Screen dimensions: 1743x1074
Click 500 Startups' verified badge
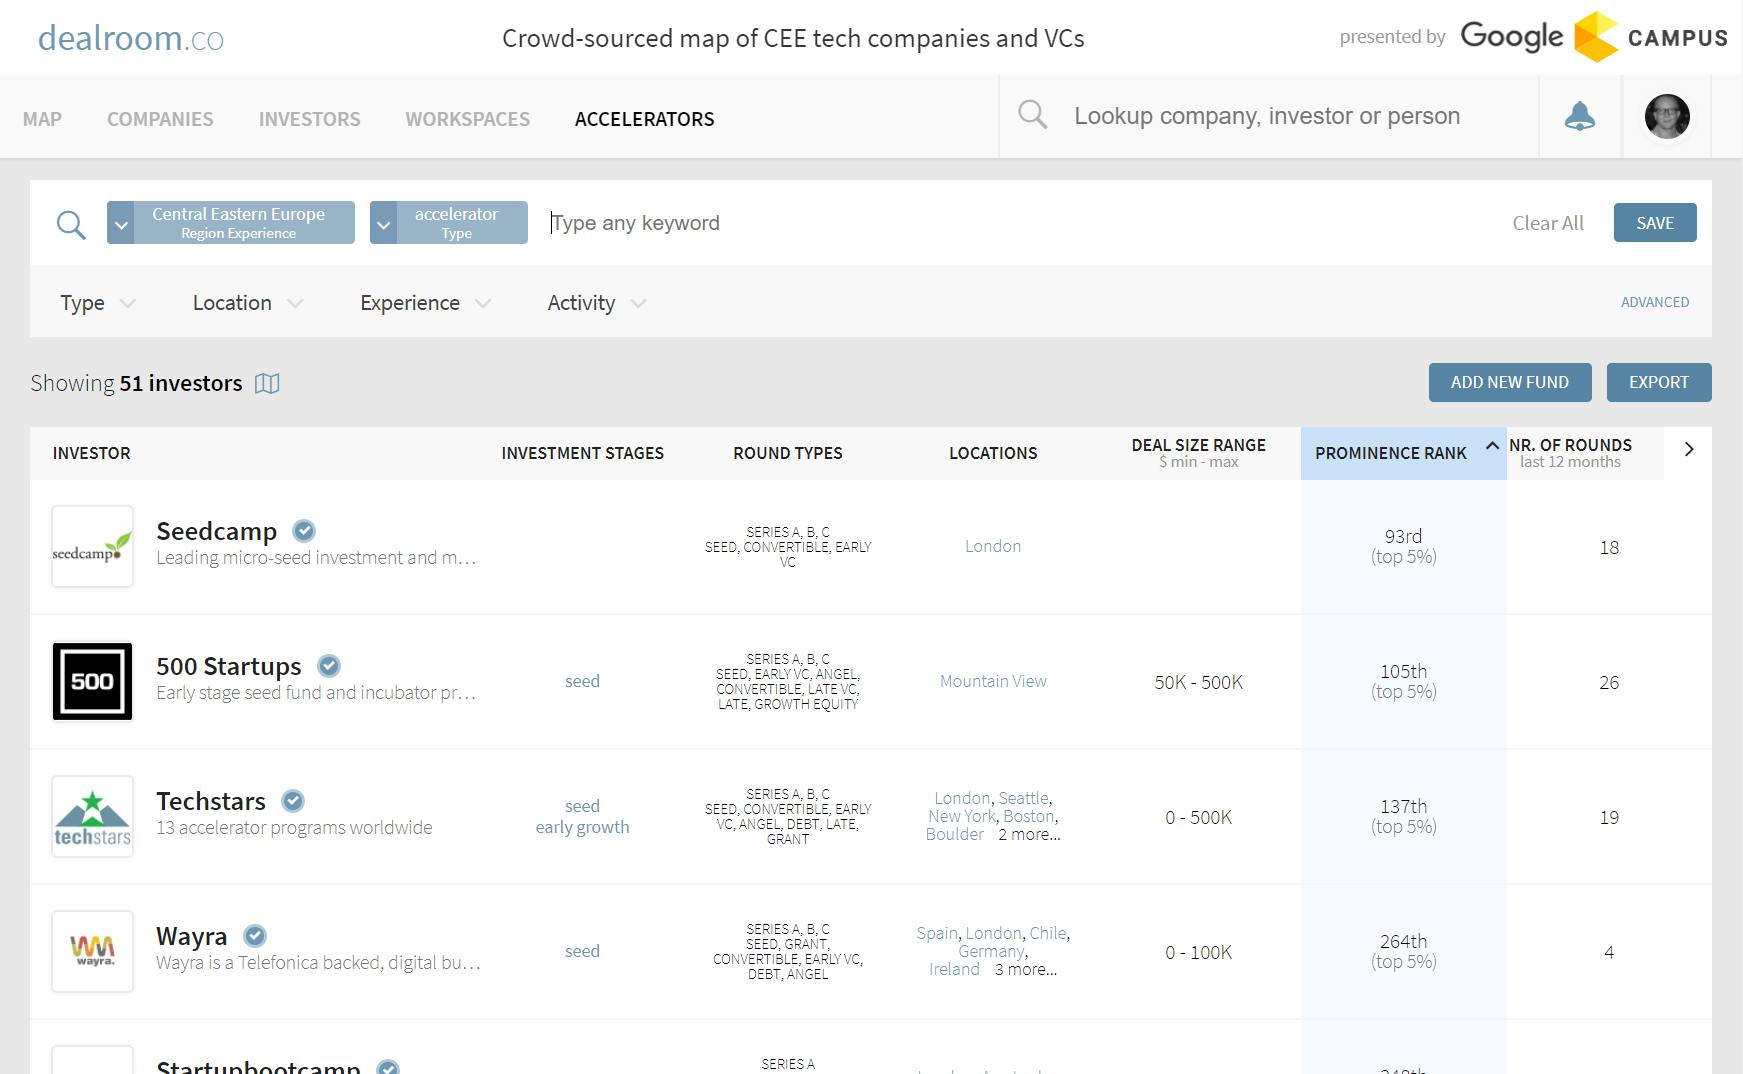coord(329,666)
